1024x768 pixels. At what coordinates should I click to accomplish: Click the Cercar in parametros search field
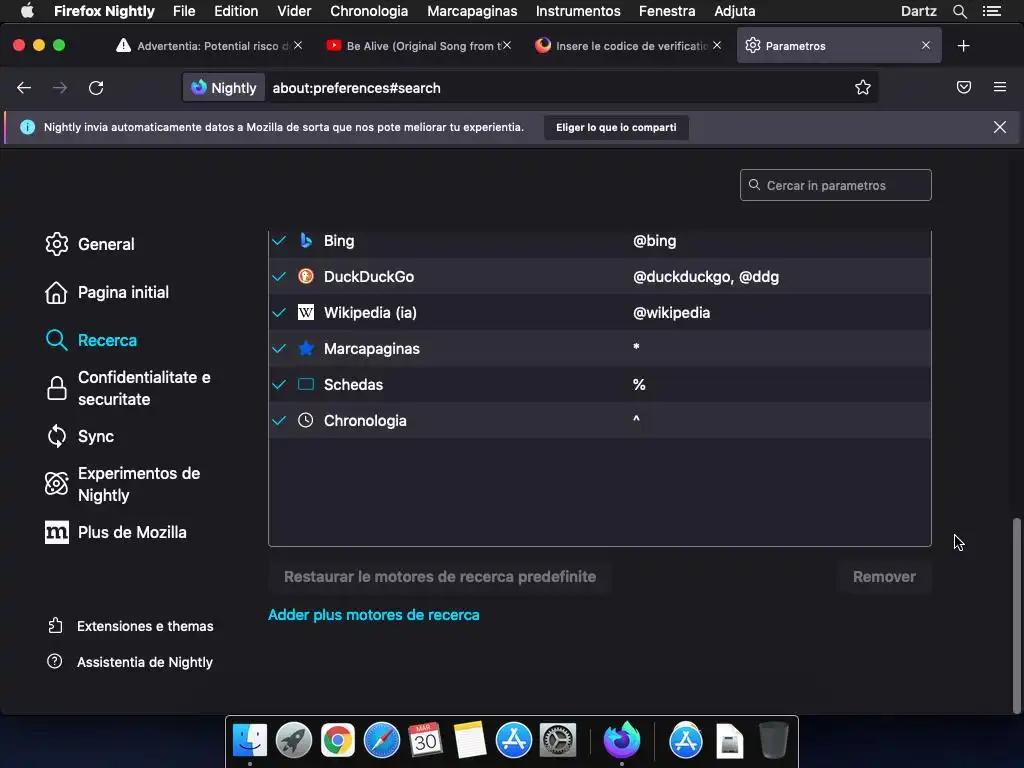click(x=835, y=185)
